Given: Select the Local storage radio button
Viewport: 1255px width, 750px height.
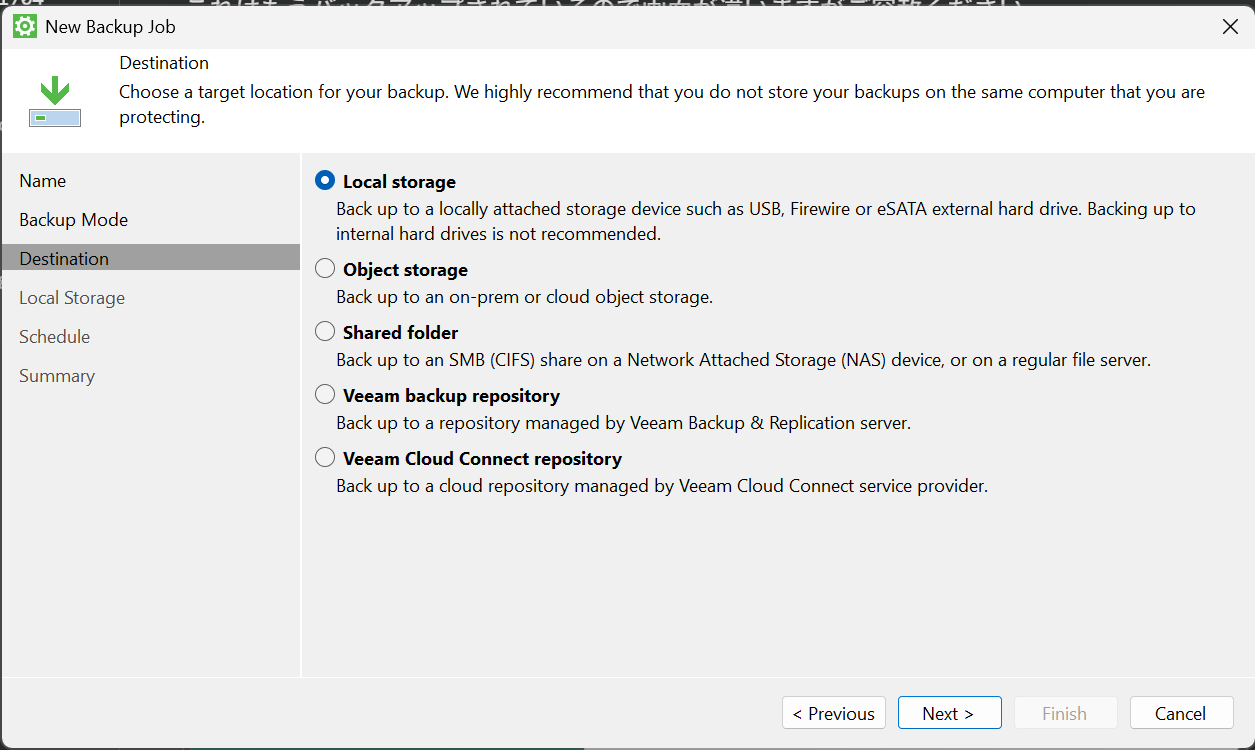Looking at the screenshot, I should pos(325,181).
